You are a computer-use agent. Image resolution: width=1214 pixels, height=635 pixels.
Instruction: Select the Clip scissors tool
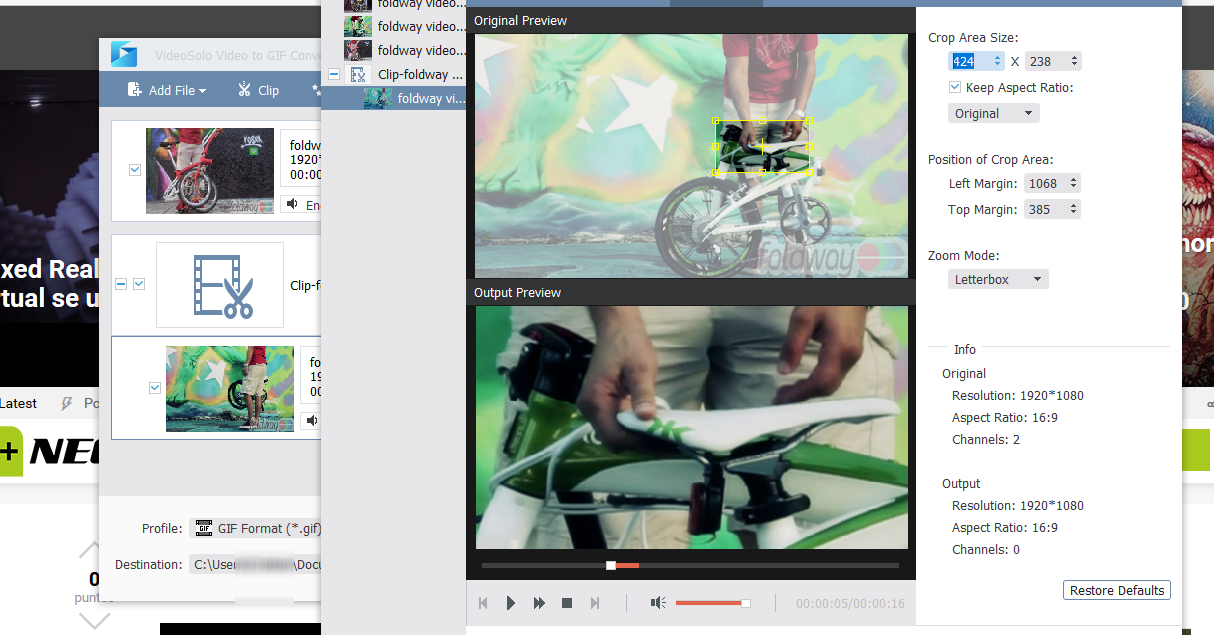click(258, 90)
